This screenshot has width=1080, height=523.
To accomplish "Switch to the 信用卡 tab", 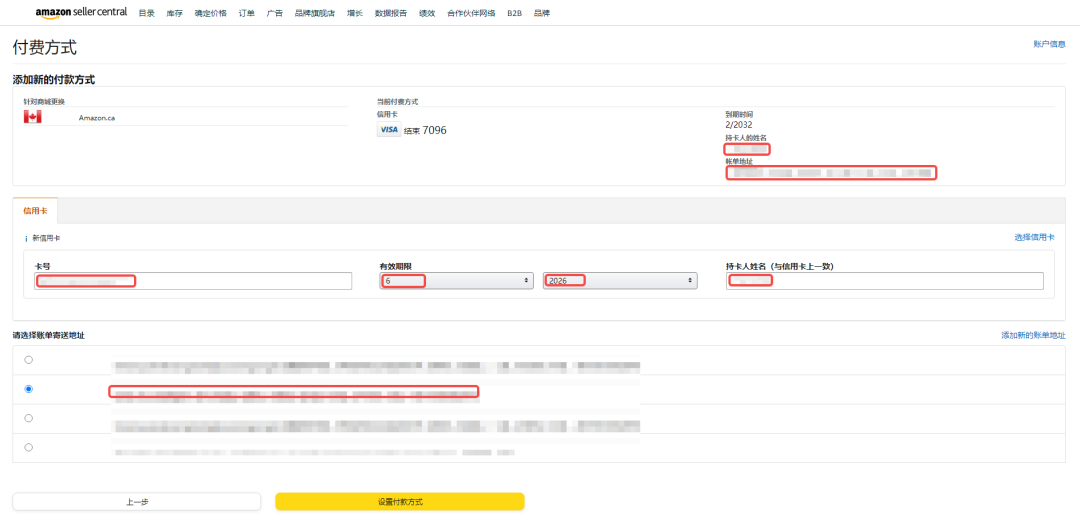I will (35, 211).
